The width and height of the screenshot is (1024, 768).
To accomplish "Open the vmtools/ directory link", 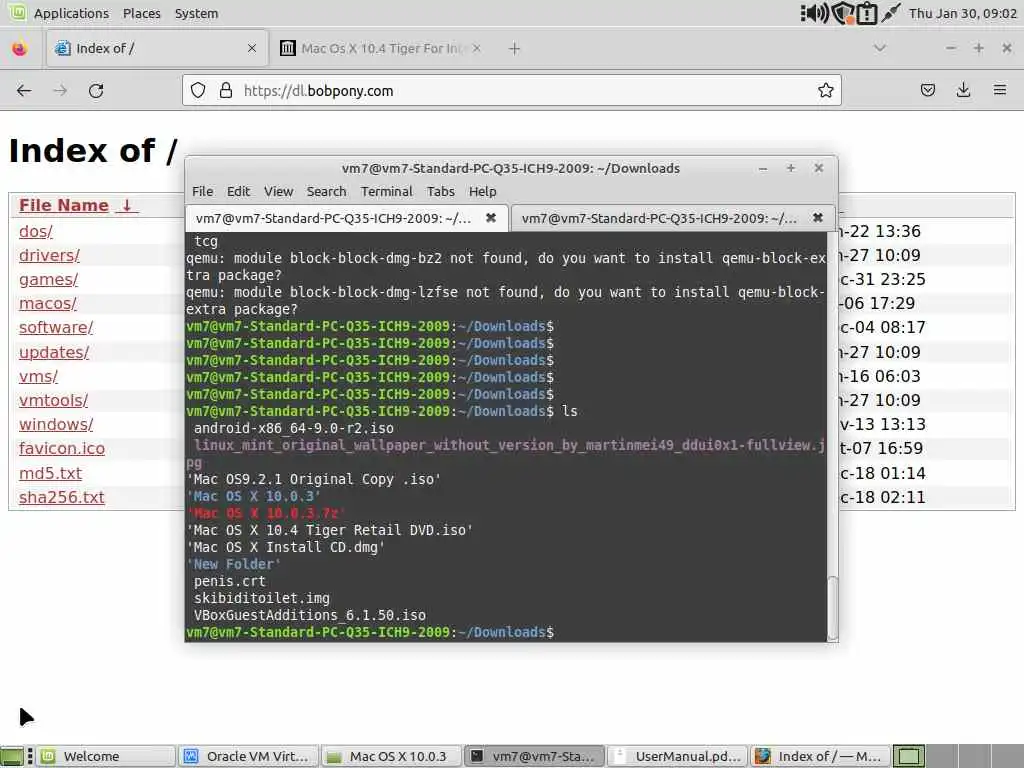I will pyautogui.click(x=53, y=400).
